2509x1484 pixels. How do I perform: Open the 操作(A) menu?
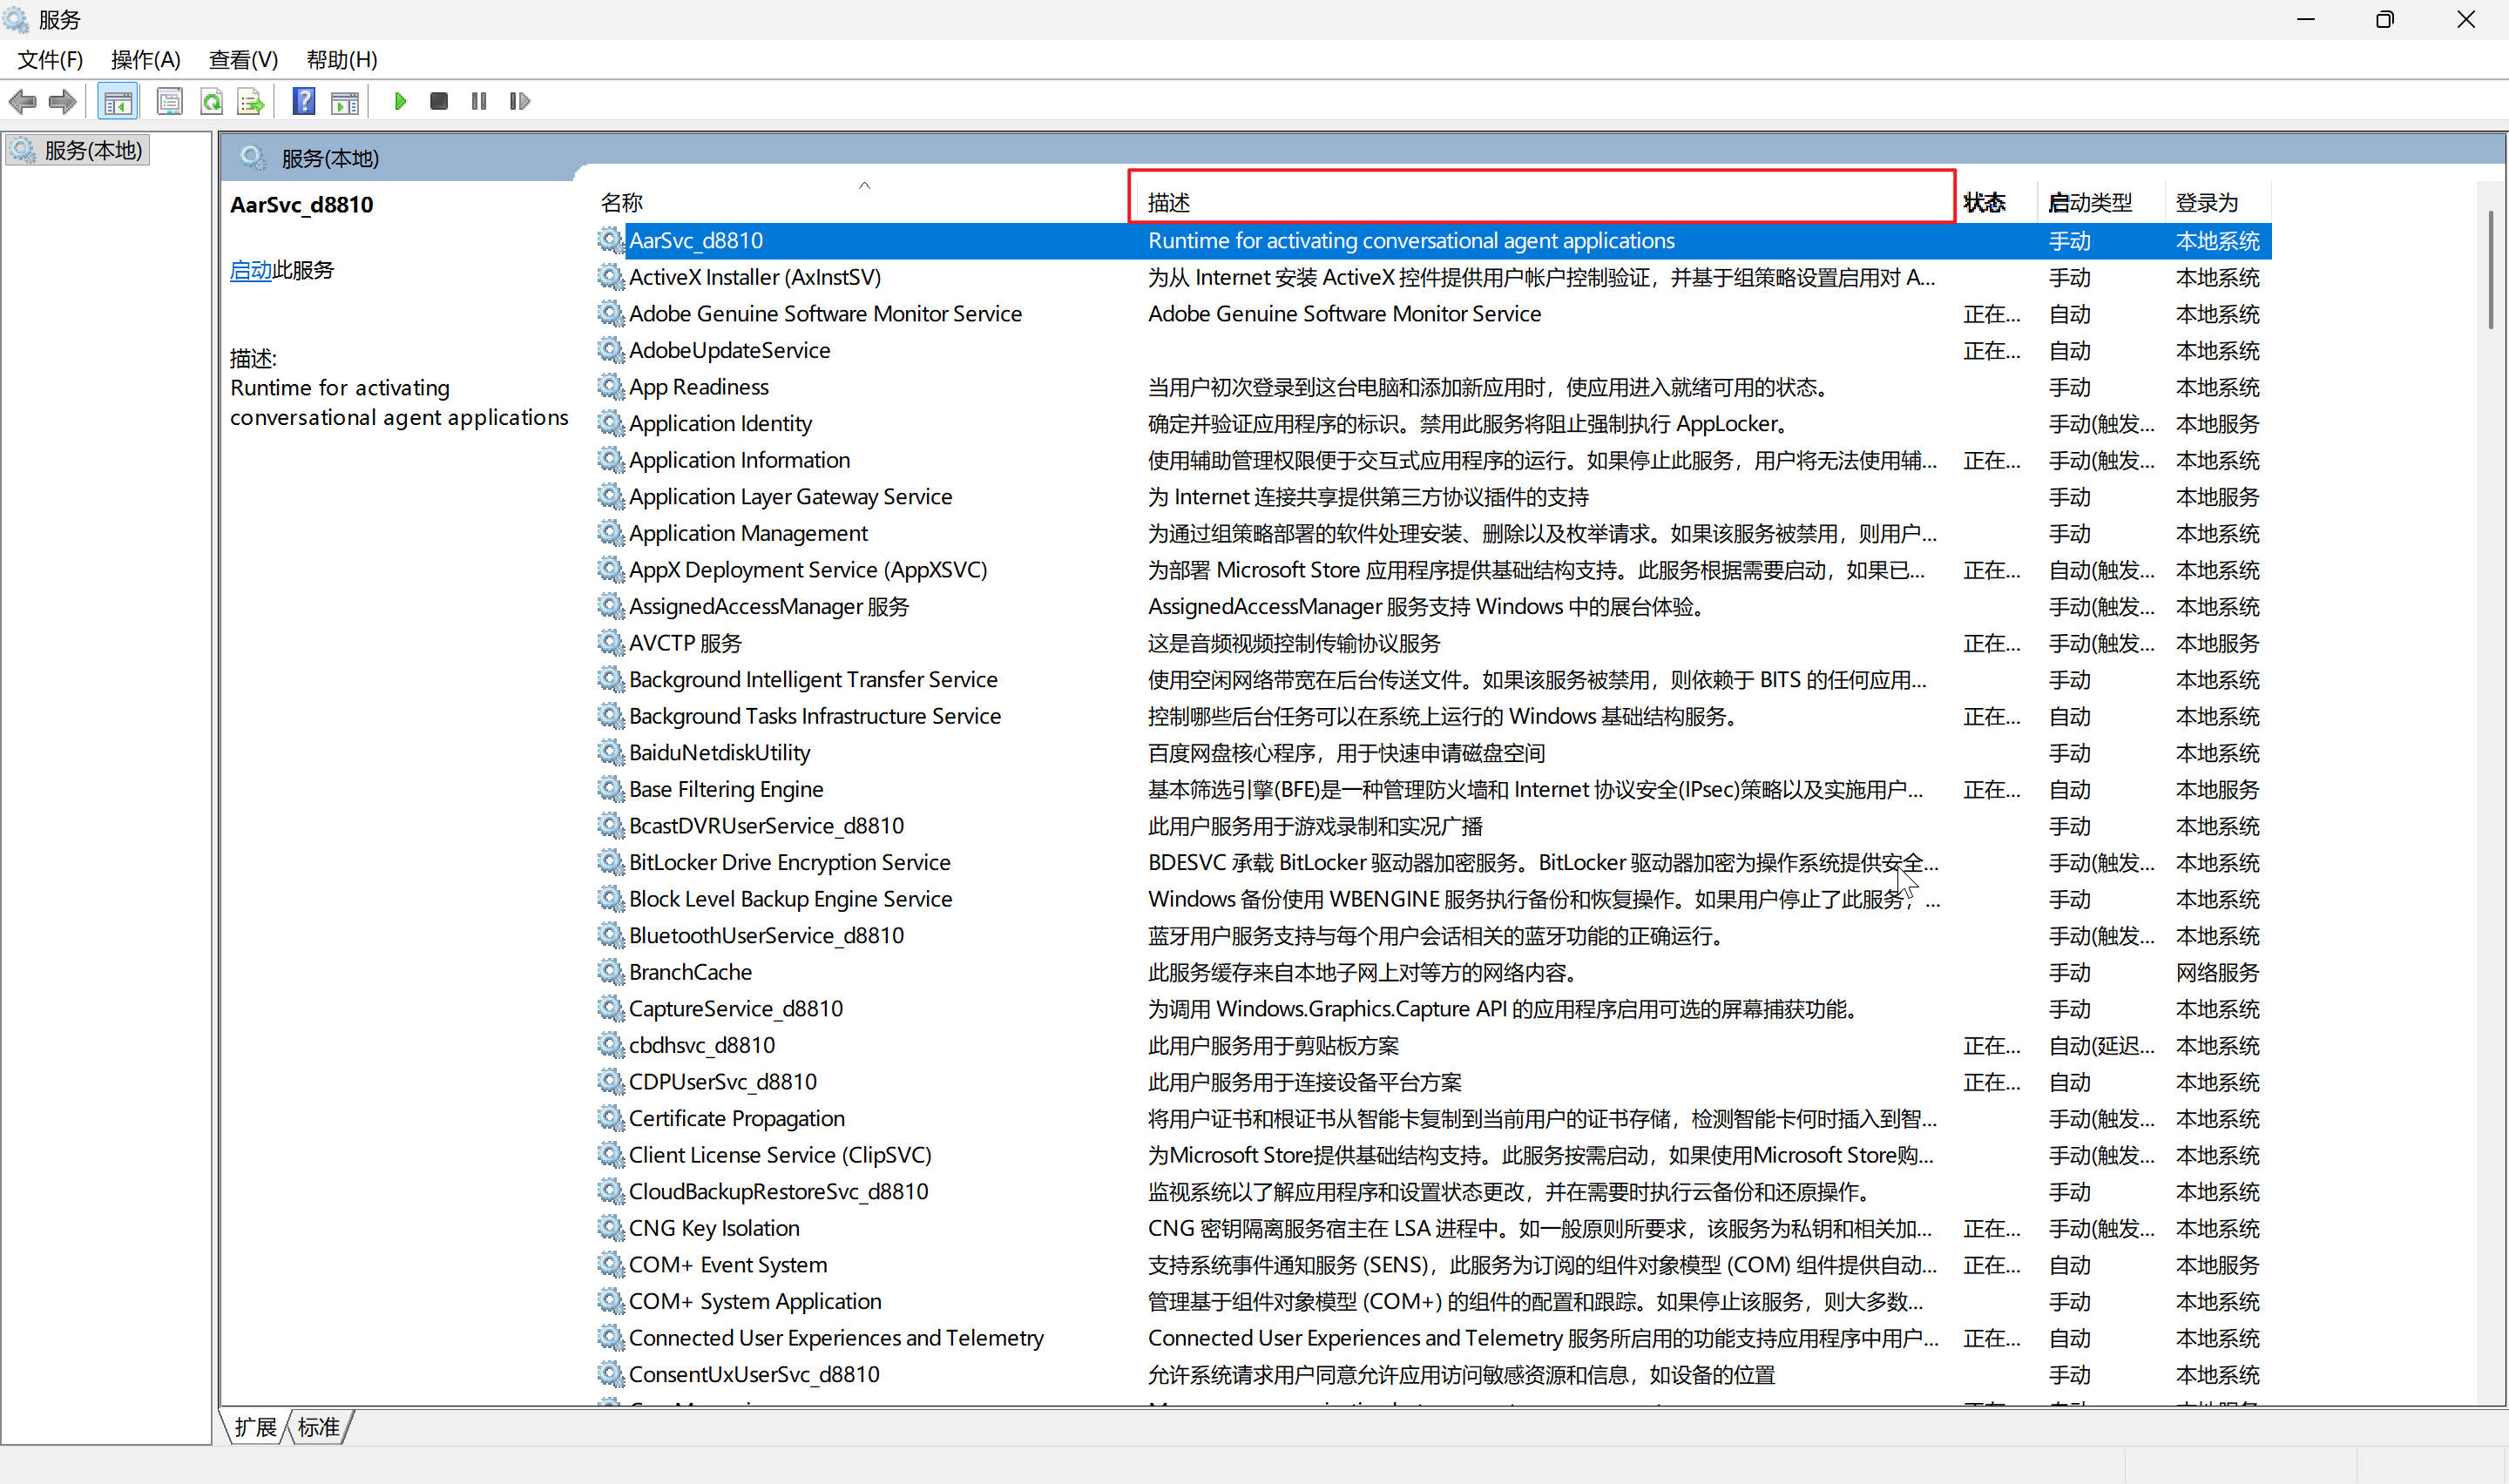point(145,59)
